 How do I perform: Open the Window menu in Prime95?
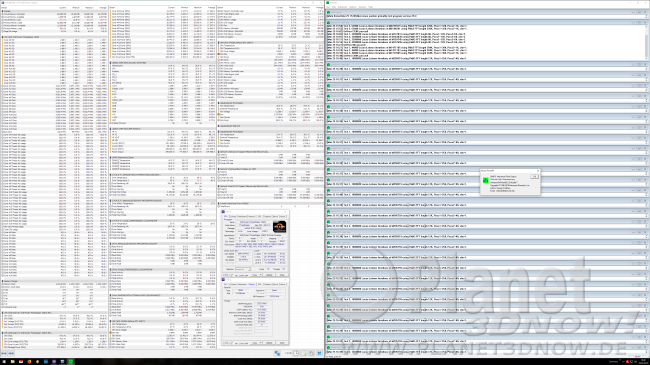pos(362,7)
